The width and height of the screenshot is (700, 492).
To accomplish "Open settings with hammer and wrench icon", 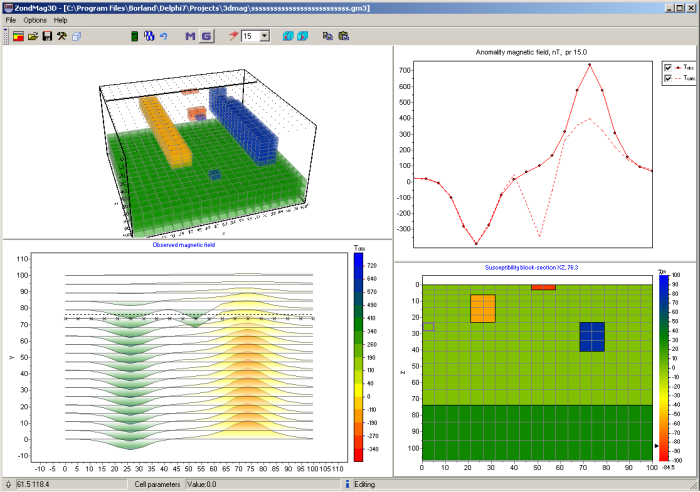I will (61, 36).
